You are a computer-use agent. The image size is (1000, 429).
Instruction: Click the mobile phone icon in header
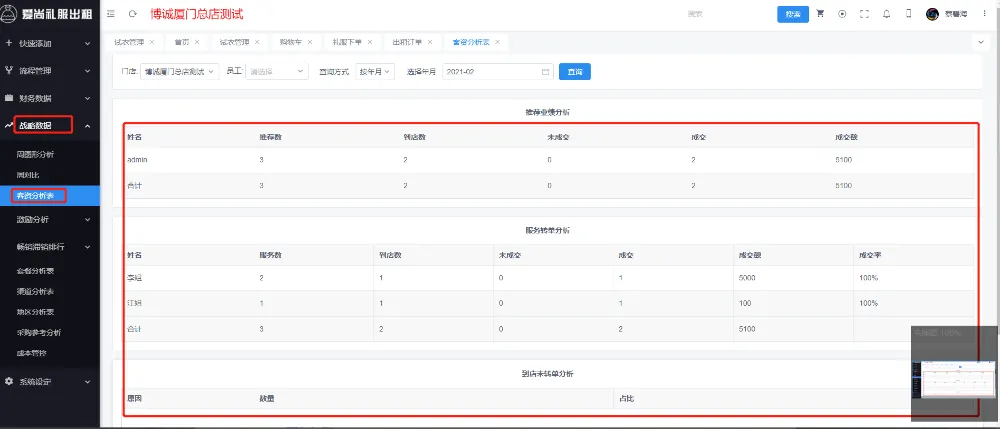click(908, 14)
